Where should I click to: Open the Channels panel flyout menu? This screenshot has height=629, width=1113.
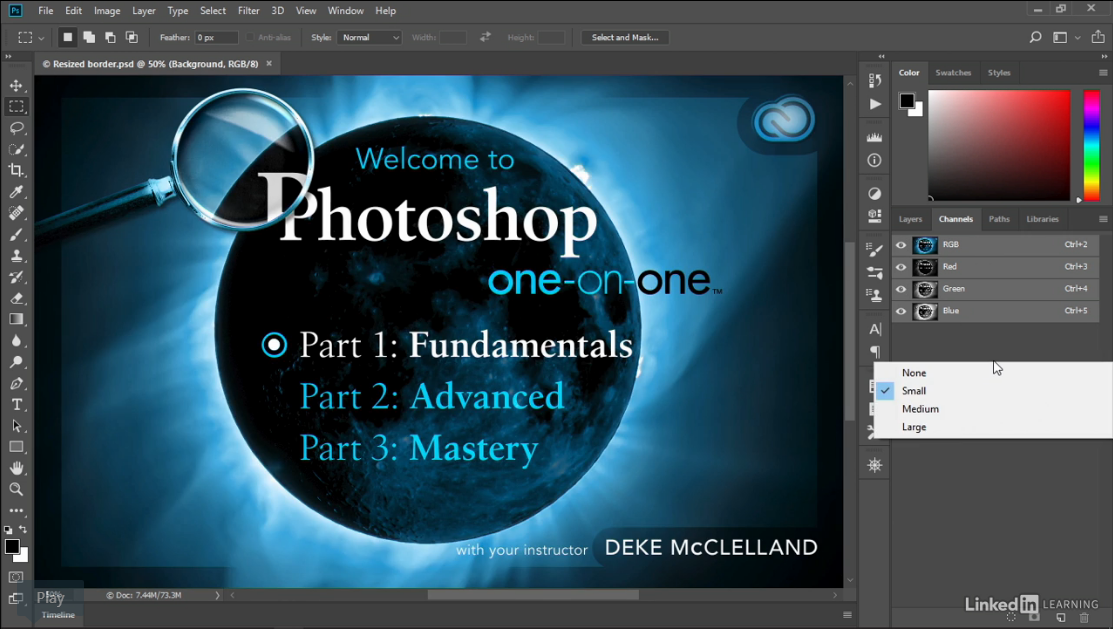tap(1102, 219)
